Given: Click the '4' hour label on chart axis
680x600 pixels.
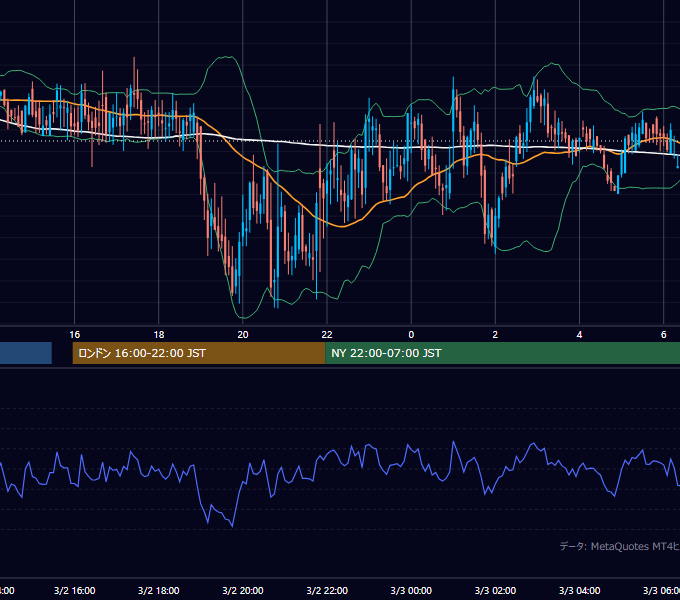Looking at the screenshot, I should click(579, 335).
